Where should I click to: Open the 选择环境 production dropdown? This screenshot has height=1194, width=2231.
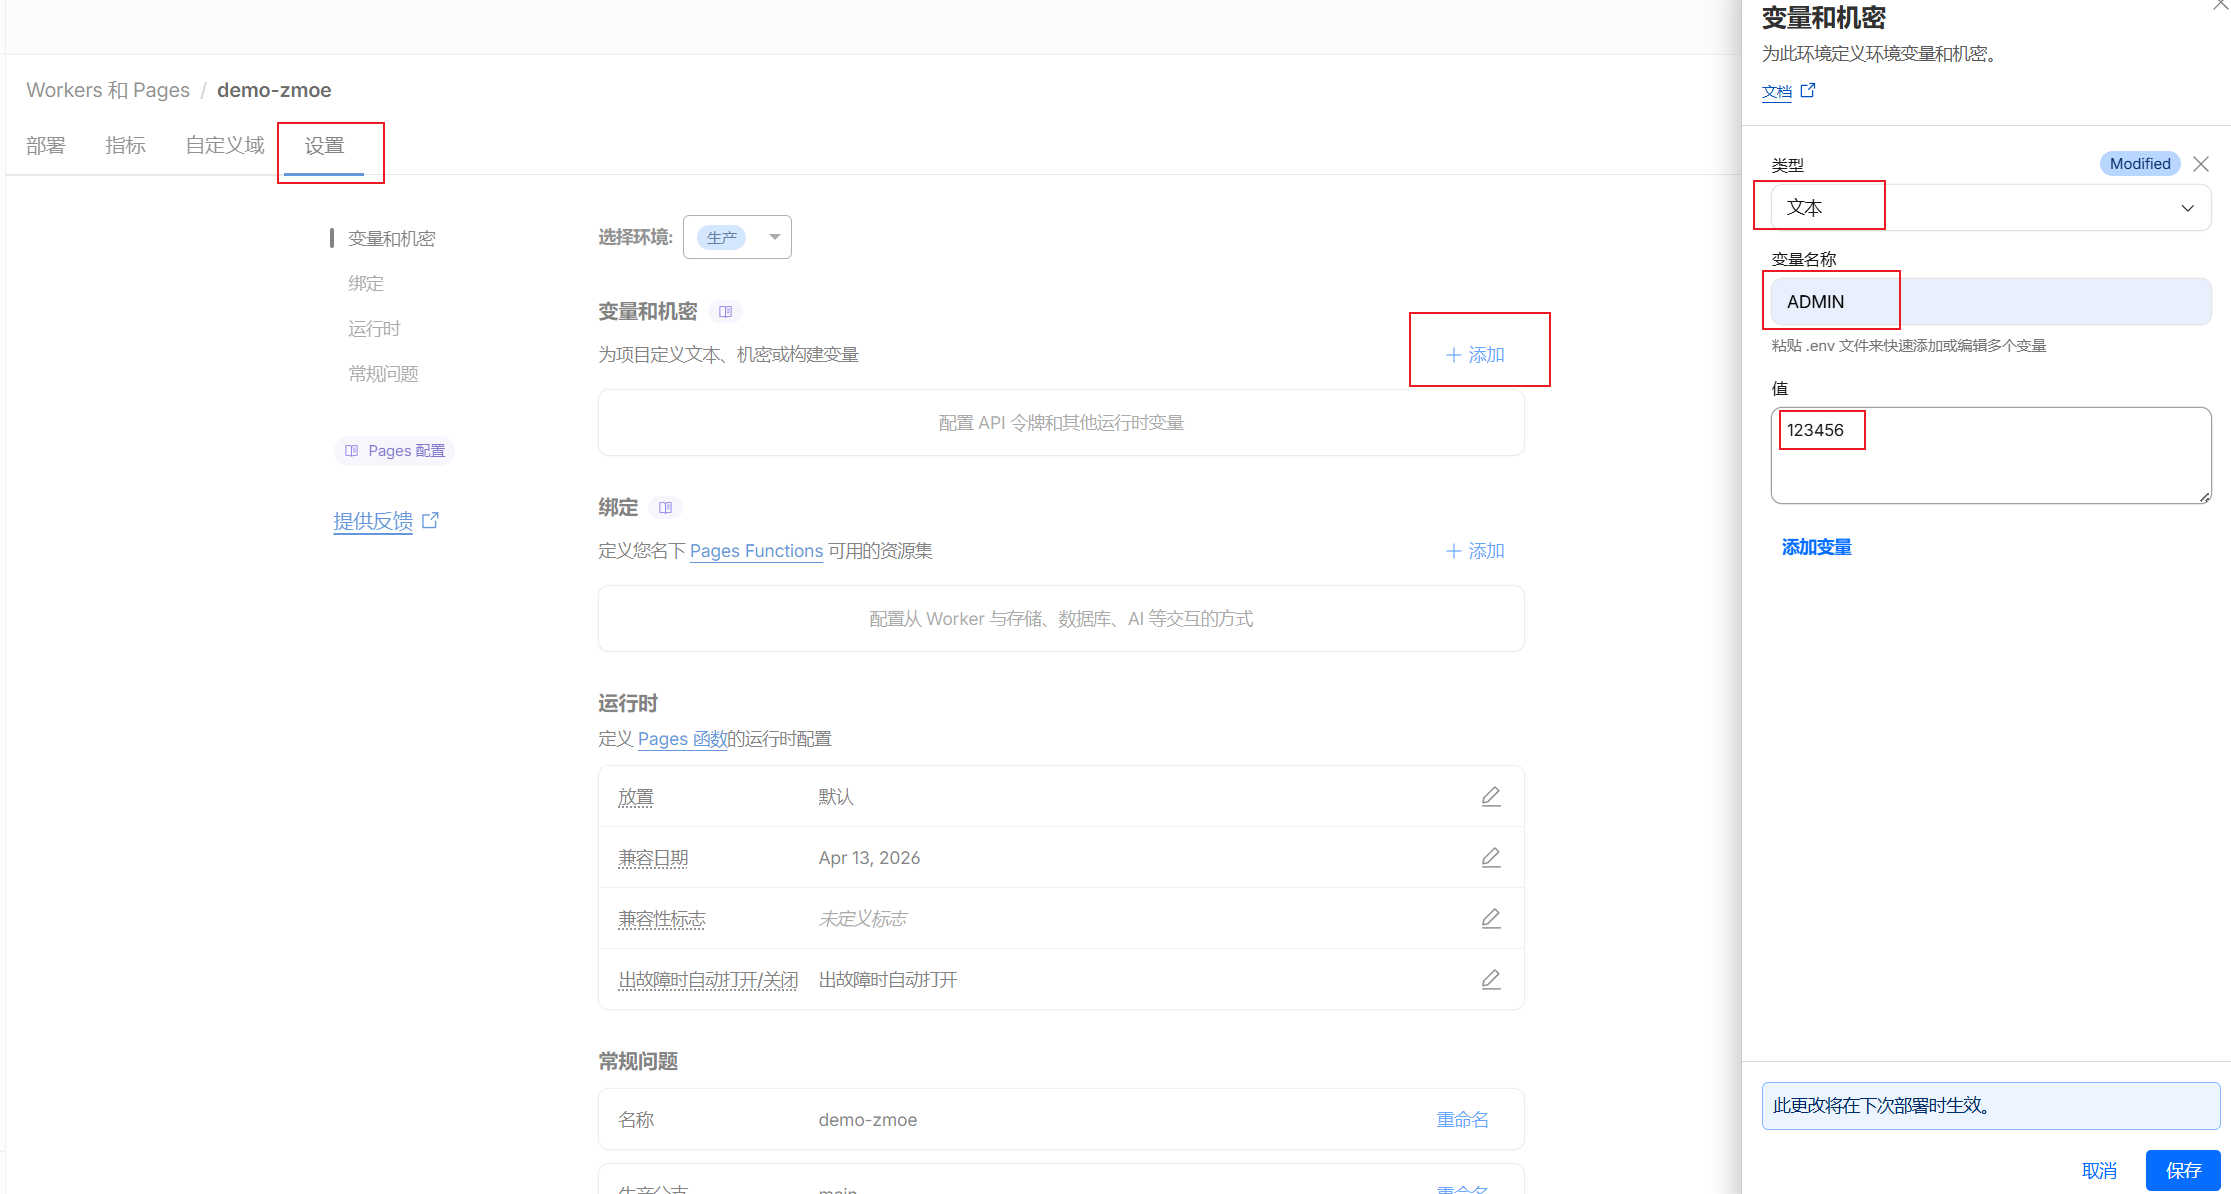737,237
